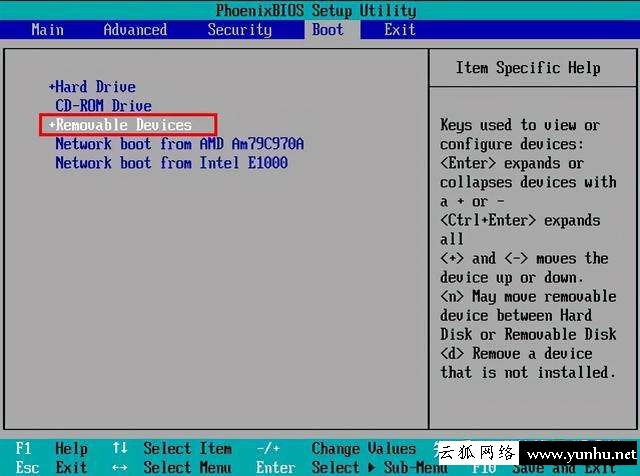The image size is (640, 476).
Task: Click up/down arrows Select Item hint
Action: [172, 449]
